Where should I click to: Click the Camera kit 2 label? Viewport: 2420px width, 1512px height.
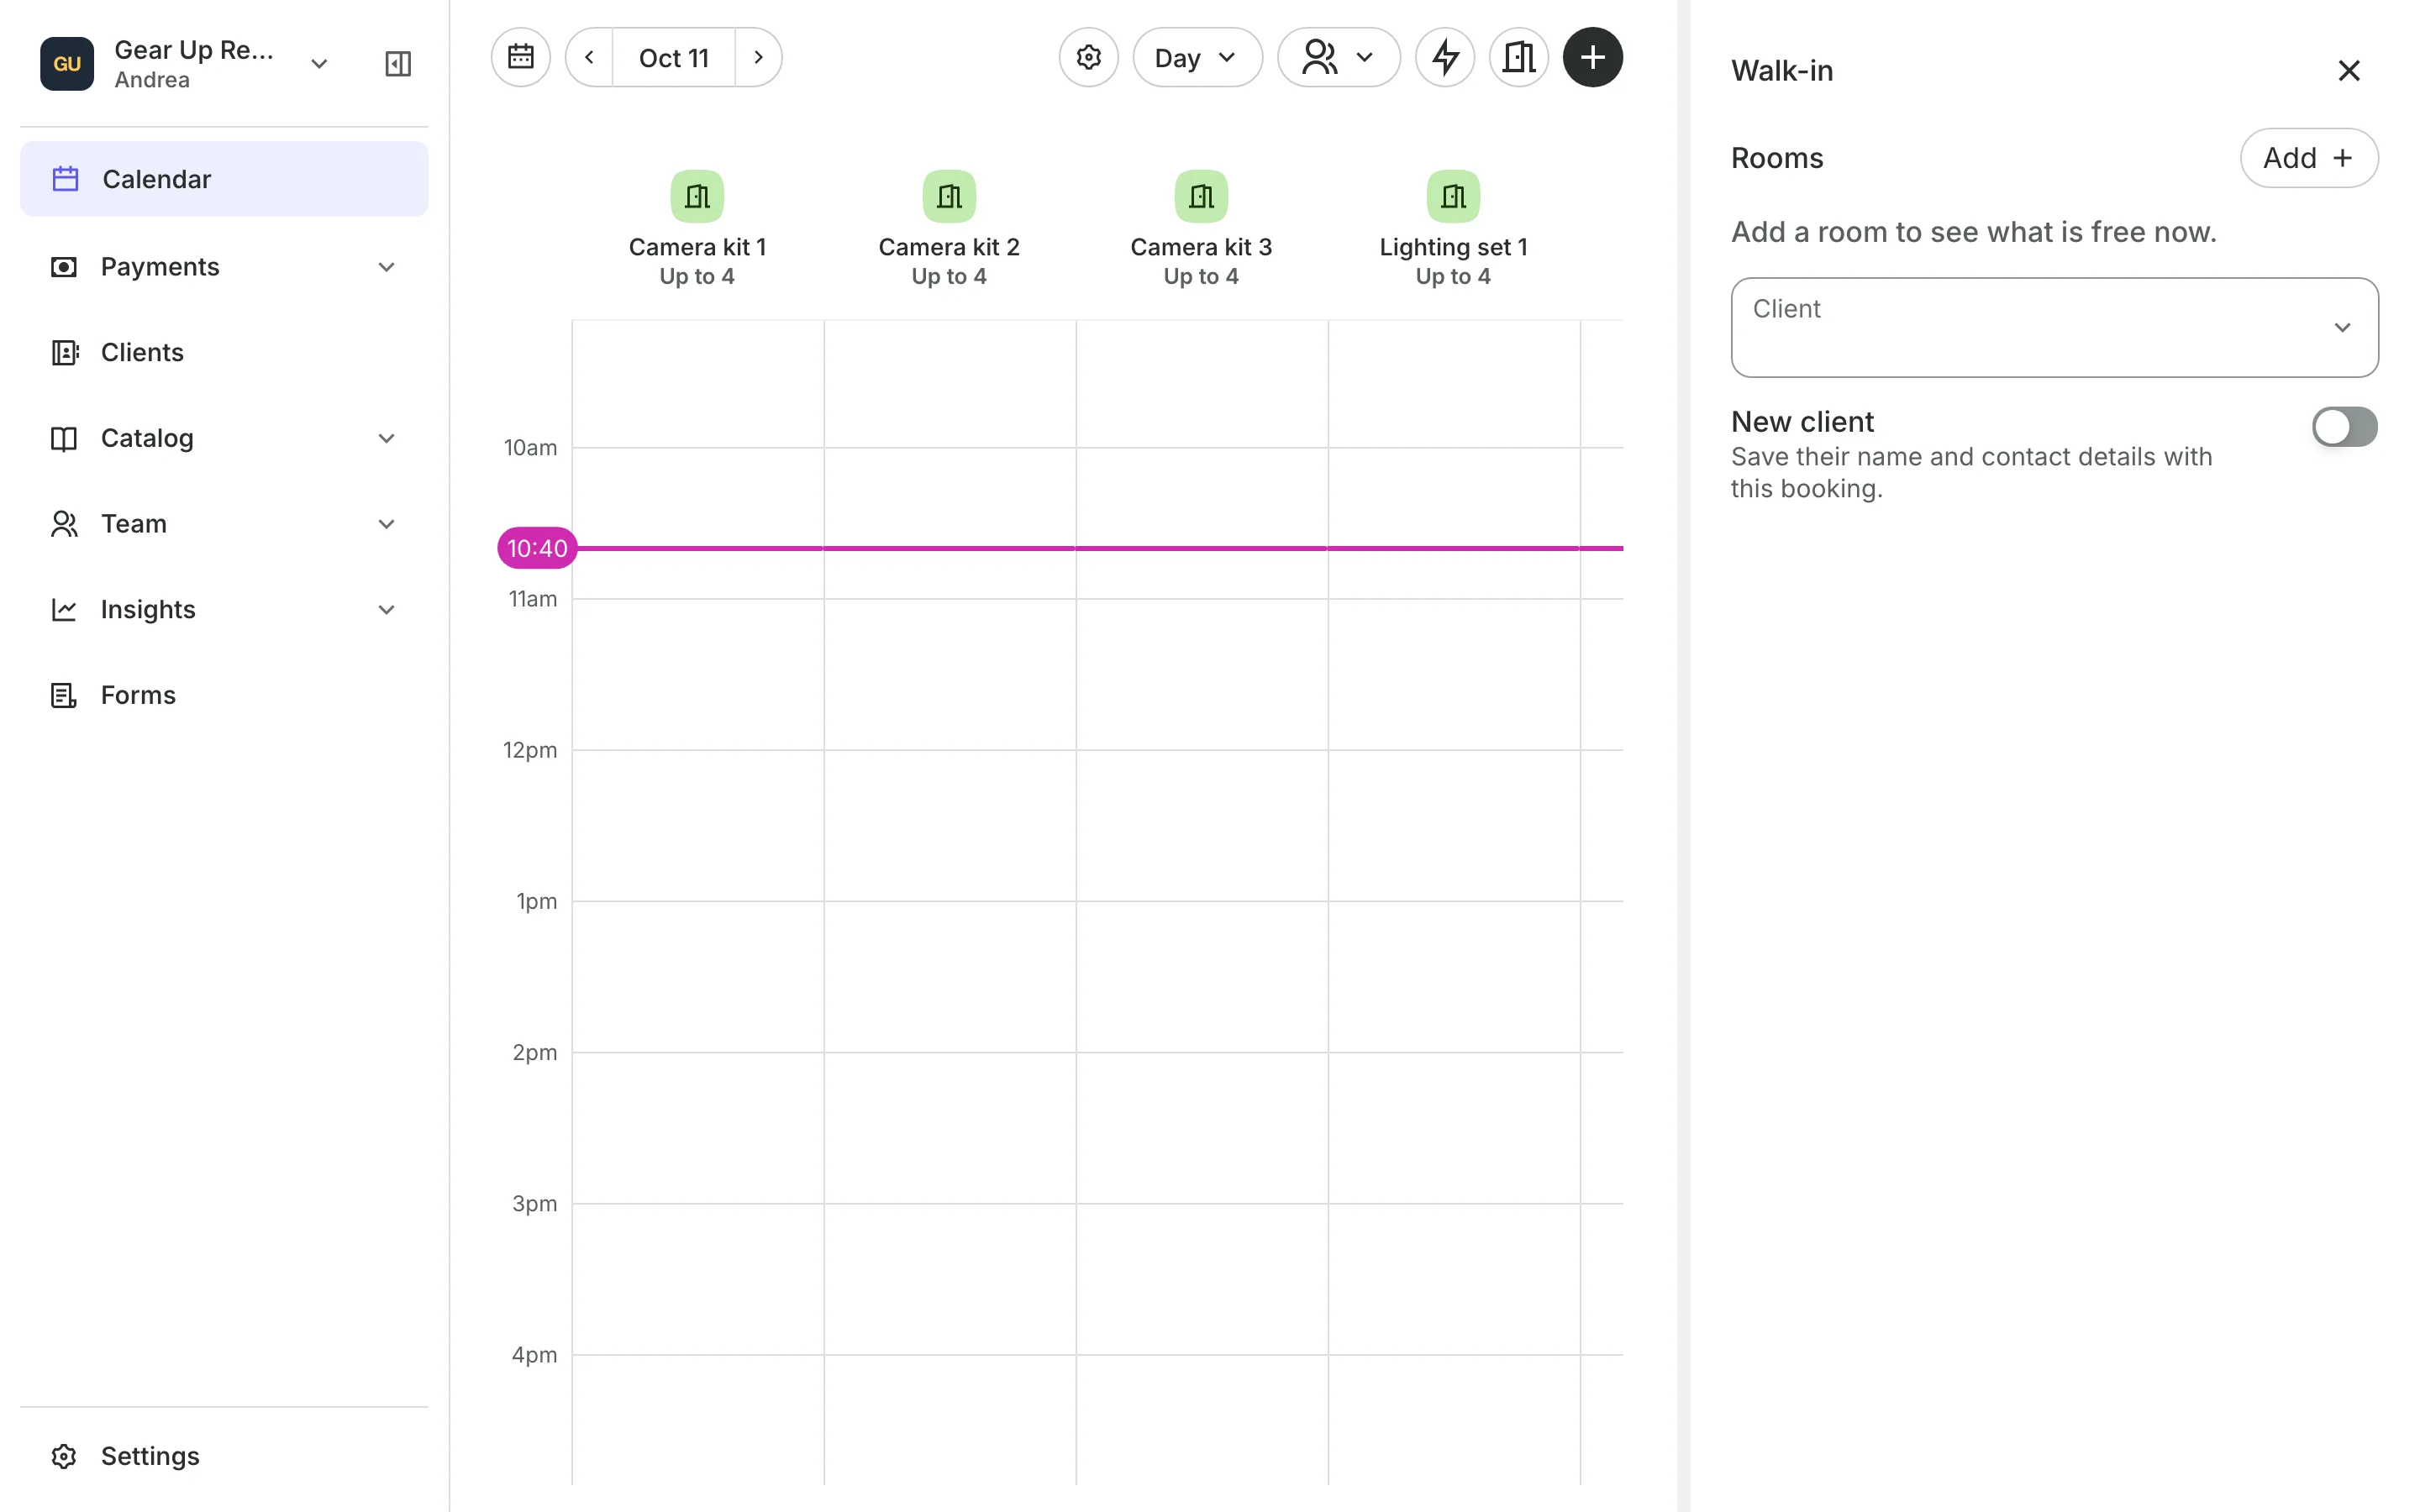pyautogui.click(x=949, y=247)
